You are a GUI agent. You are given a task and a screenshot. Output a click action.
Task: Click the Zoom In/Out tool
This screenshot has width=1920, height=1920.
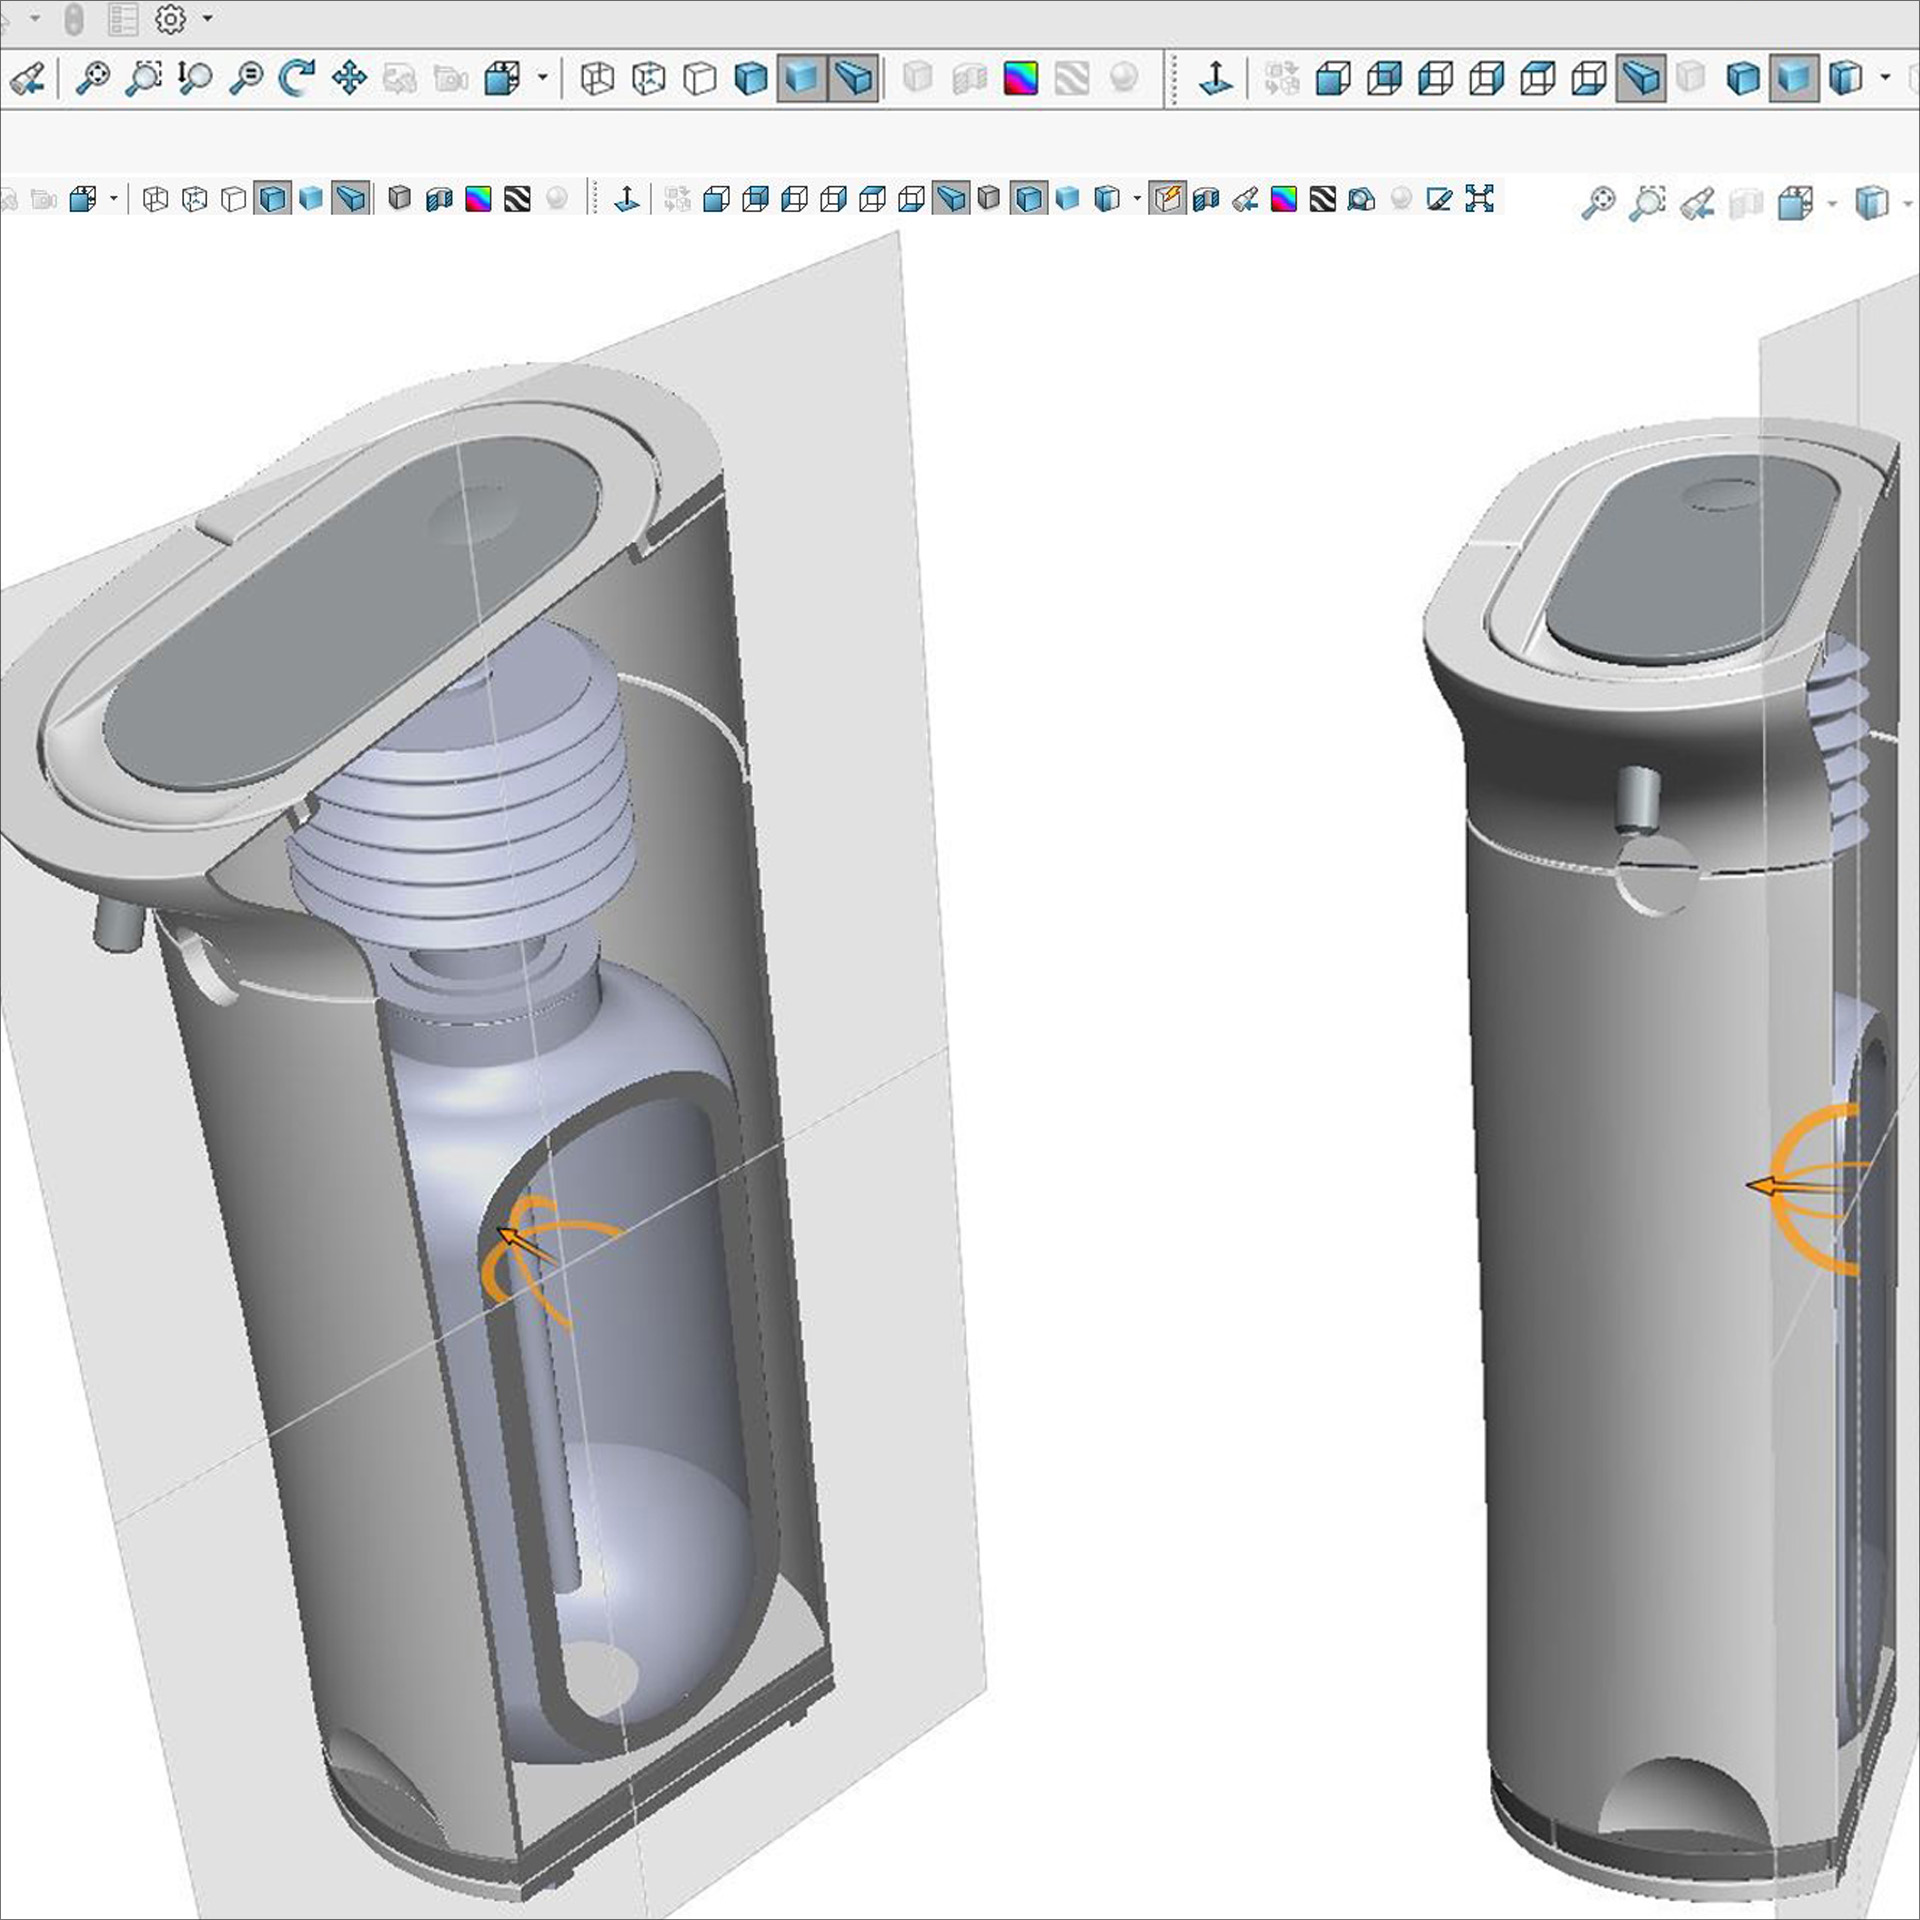pos(194,77)
